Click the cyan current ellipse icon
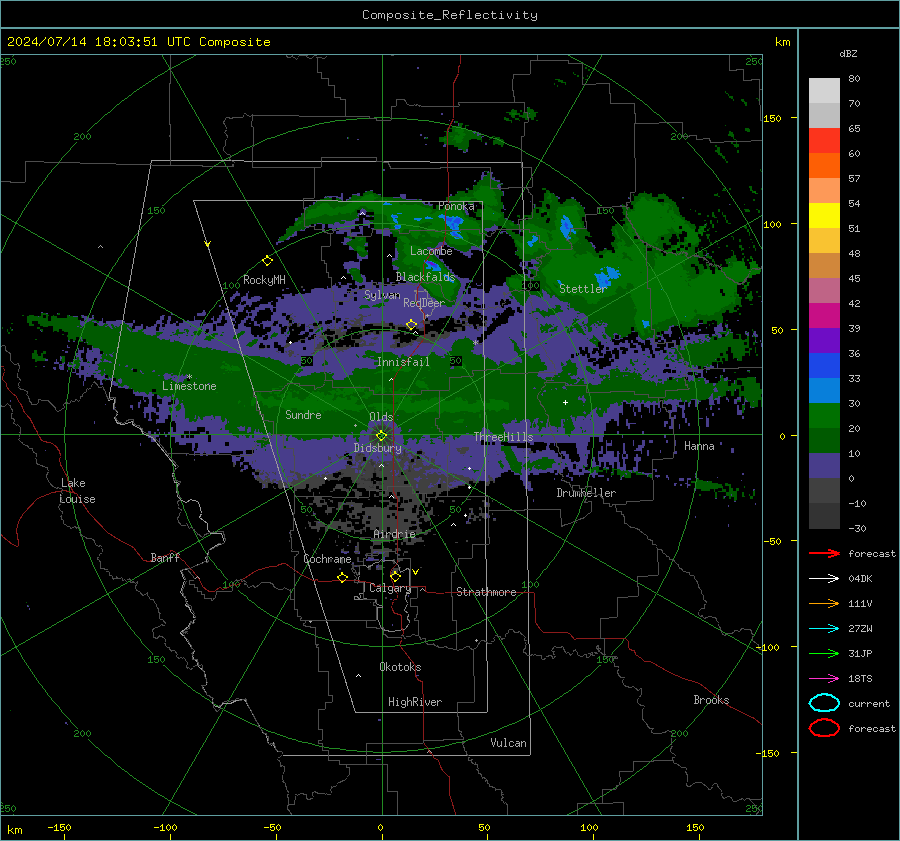 click(x=824, y=703)
